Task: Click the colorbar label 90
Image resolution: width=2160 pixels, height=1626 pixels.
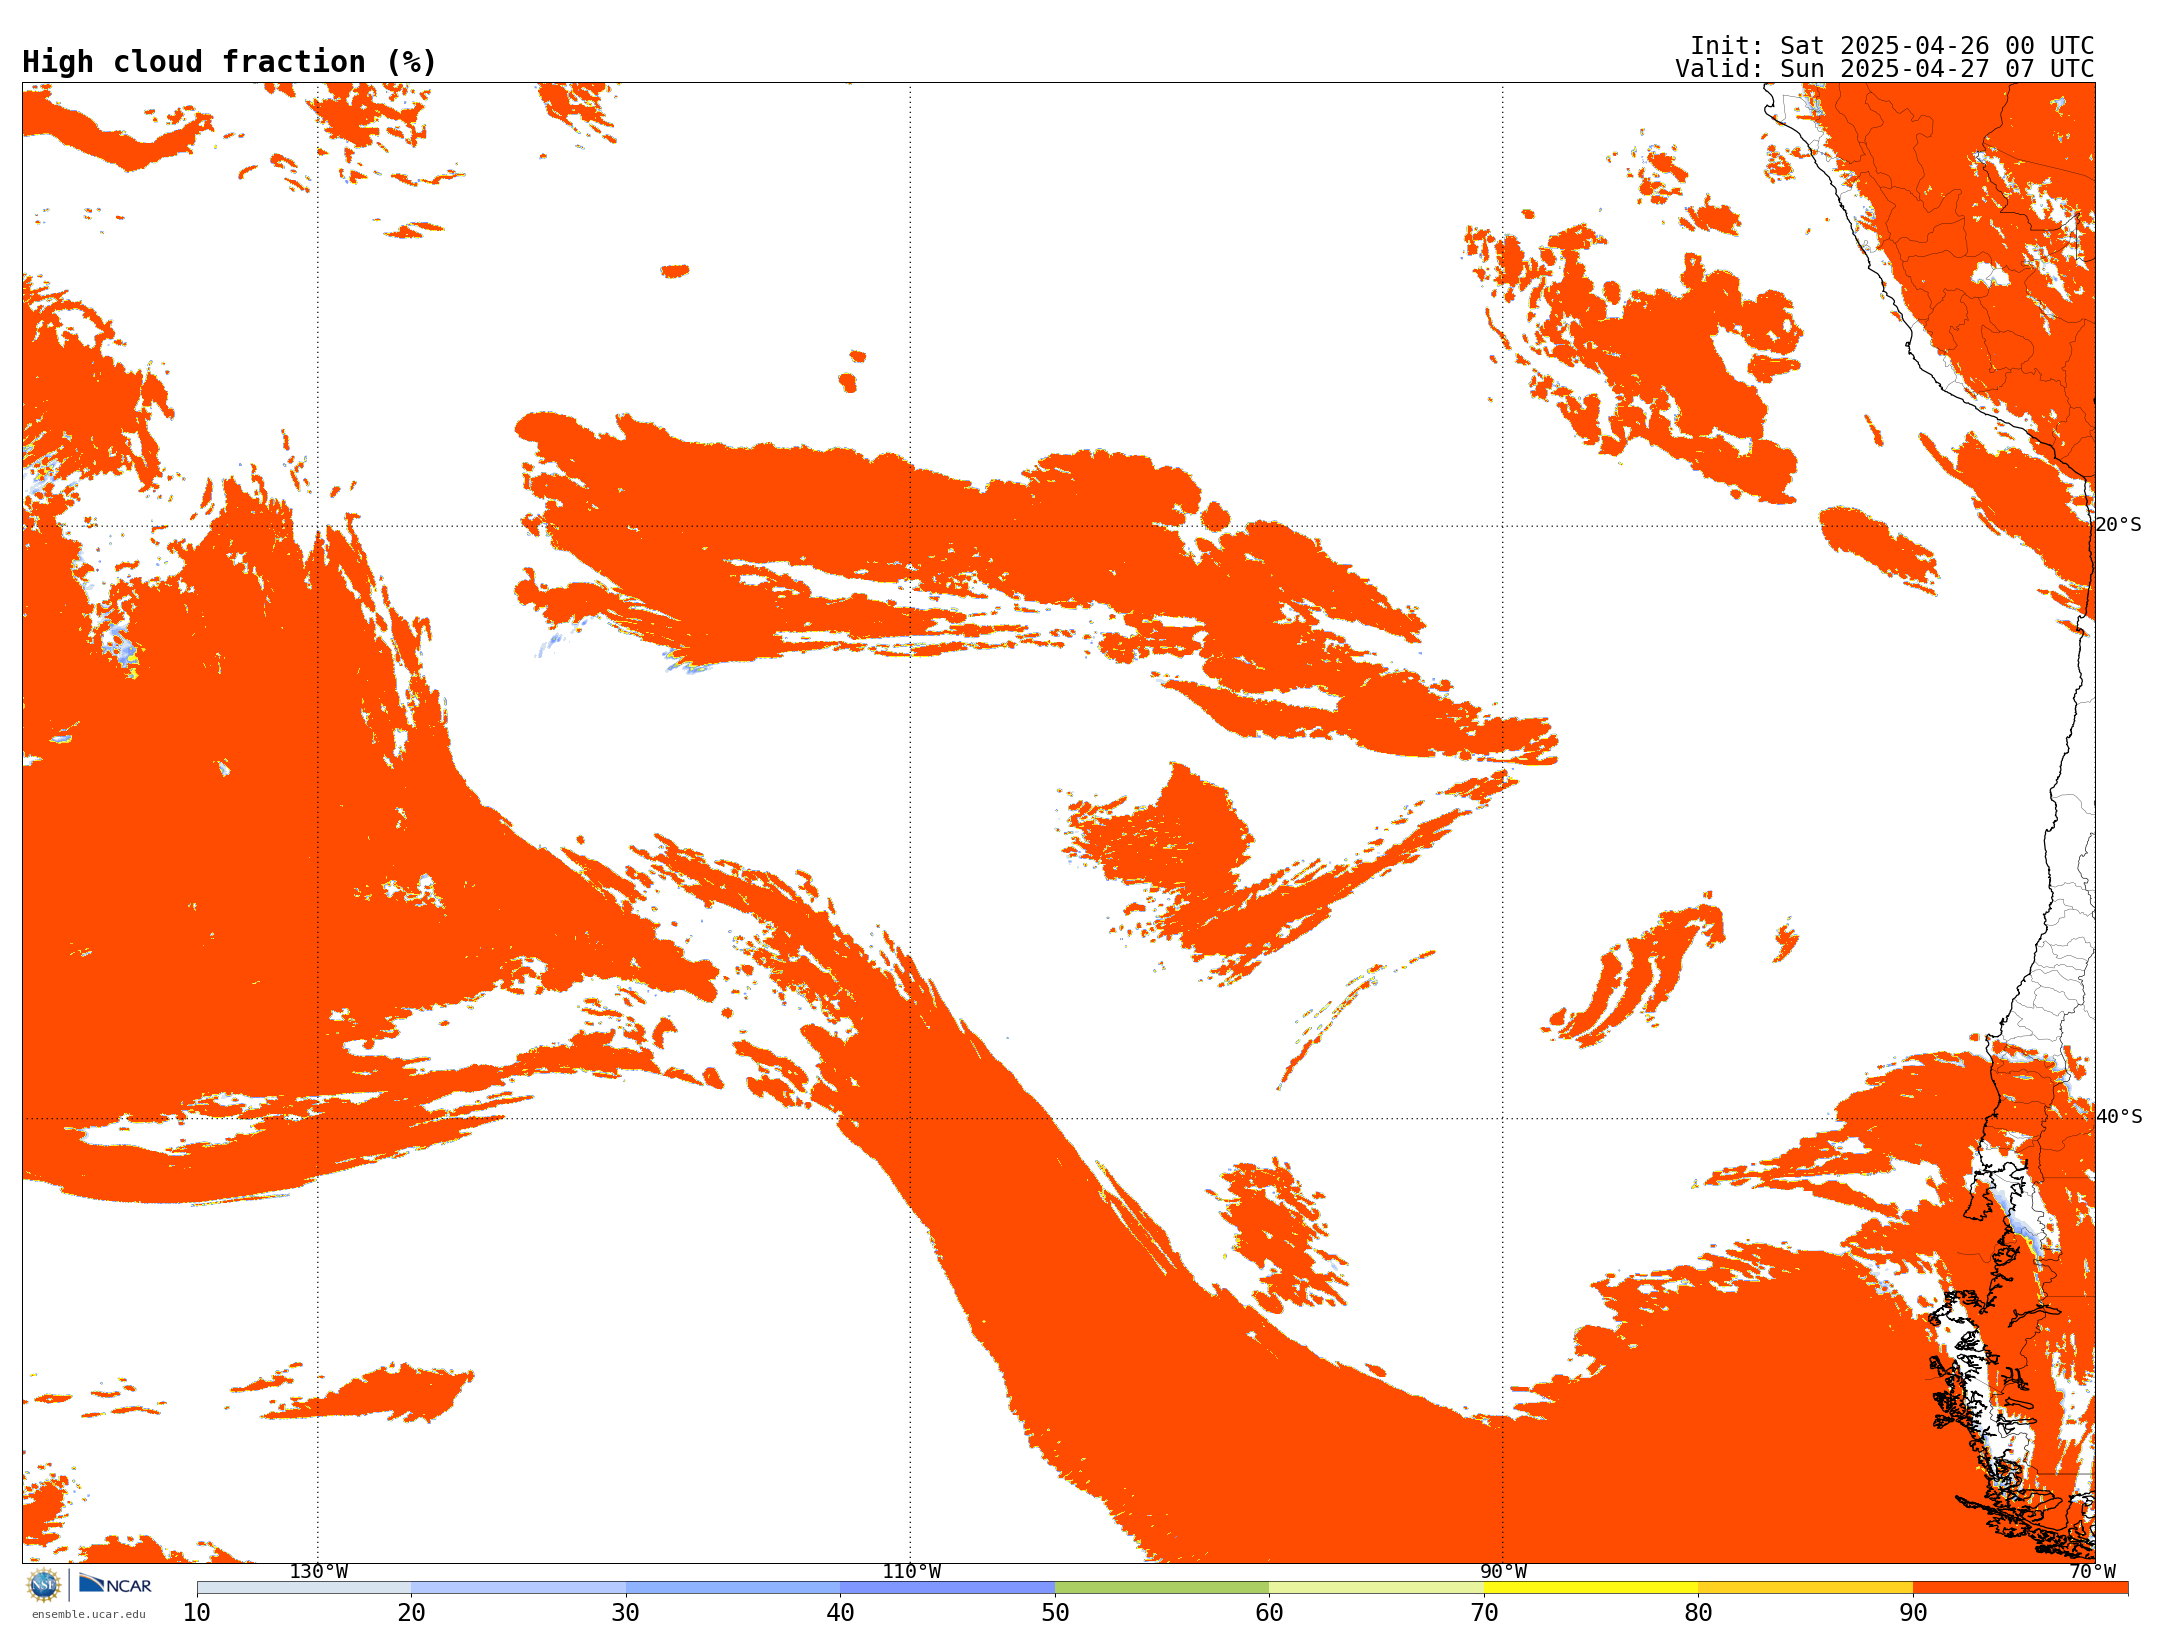Action: [x=1913, y=1613]
